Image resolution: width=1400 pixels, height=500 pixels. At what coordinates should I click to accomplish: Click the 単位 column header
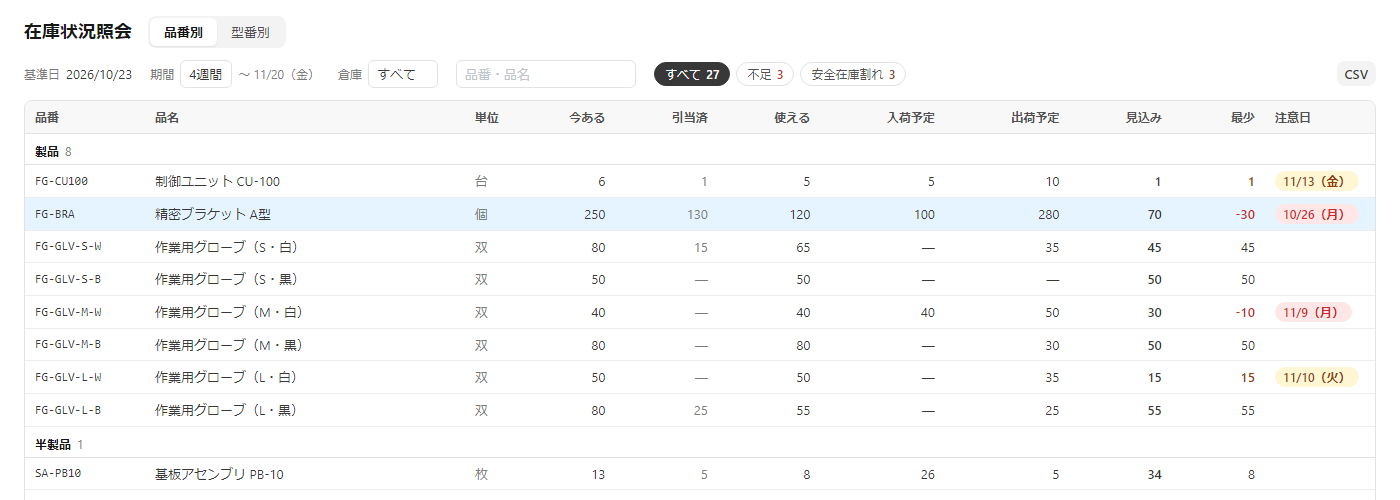[x=487, y=118]
